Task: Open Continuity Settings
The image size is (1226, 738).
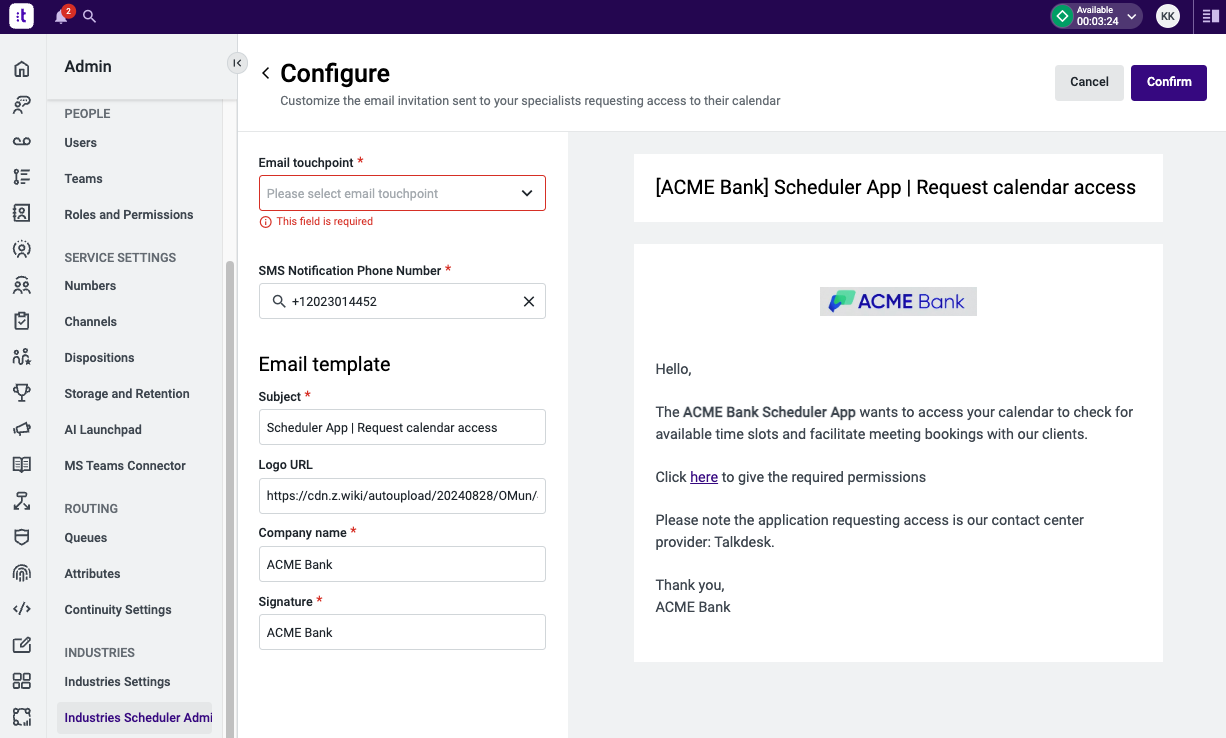Action: (118, 609)
